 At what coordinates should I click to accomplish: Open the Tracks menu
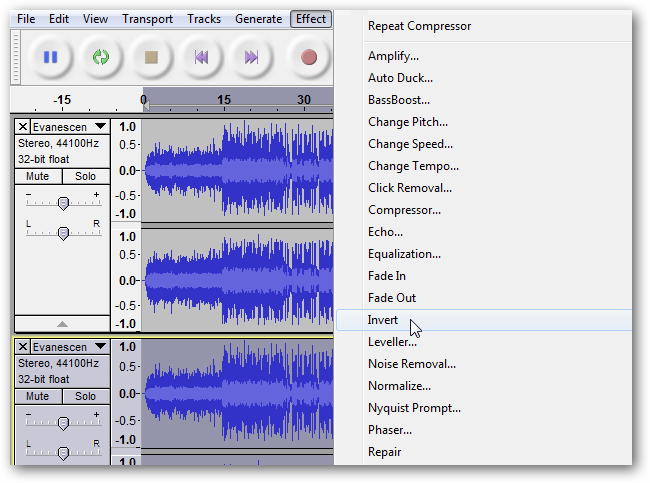point(204,19)
